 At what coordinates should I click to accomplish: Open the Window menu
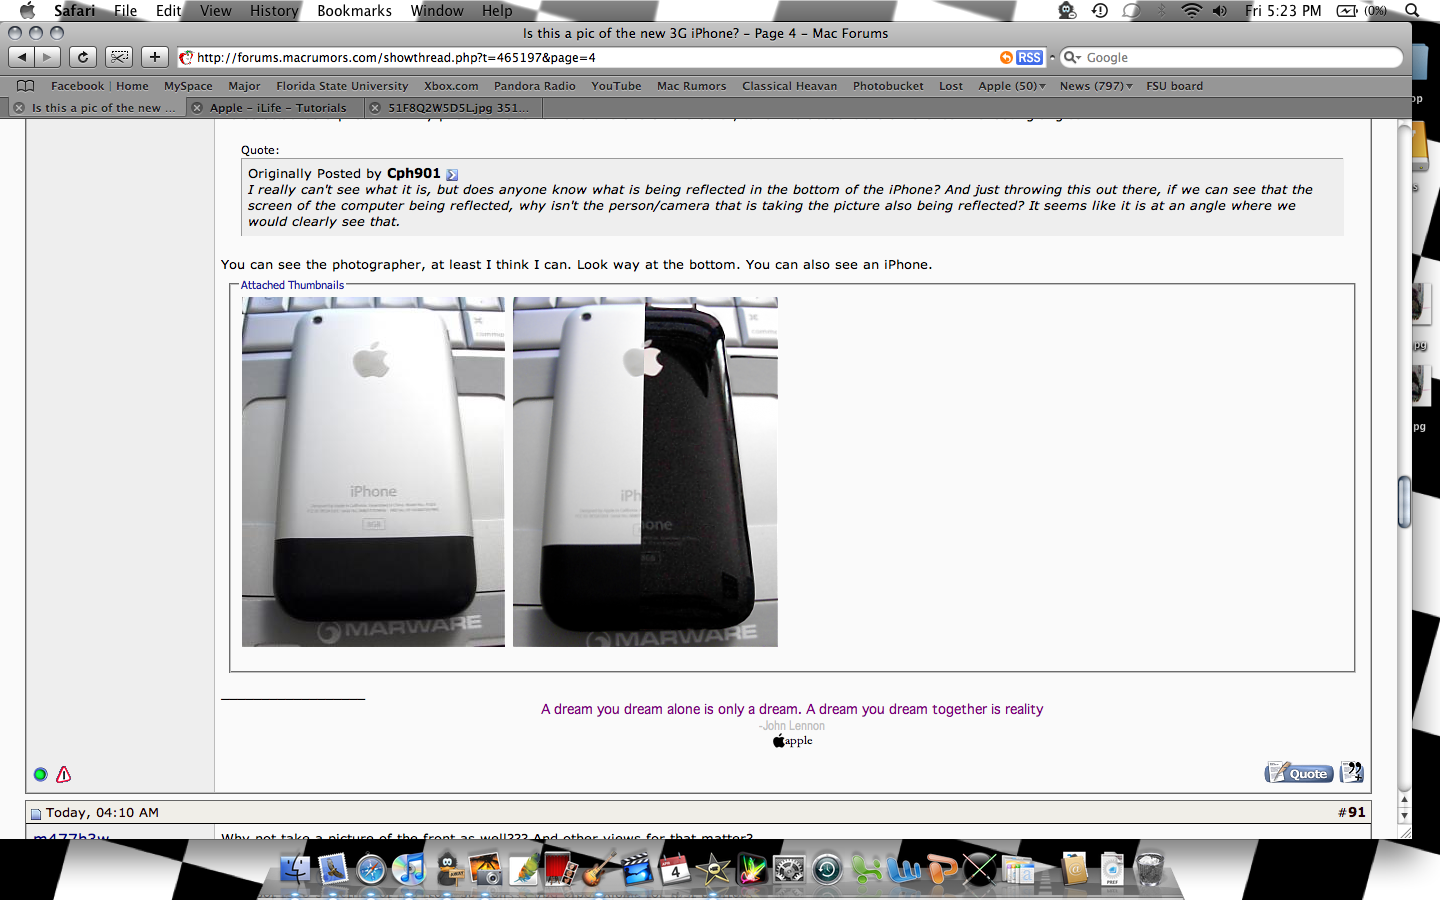437,11
